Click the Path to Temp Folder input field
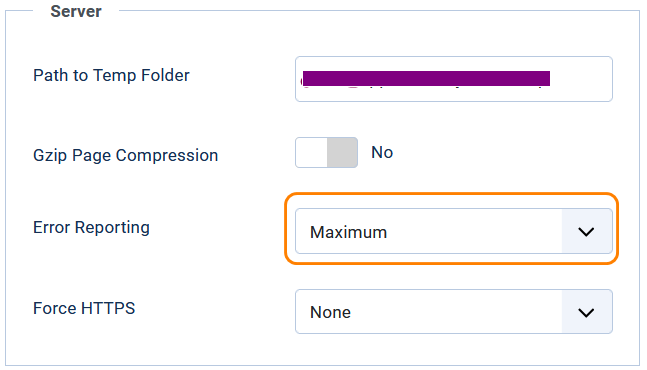 [x=453, y=79]
